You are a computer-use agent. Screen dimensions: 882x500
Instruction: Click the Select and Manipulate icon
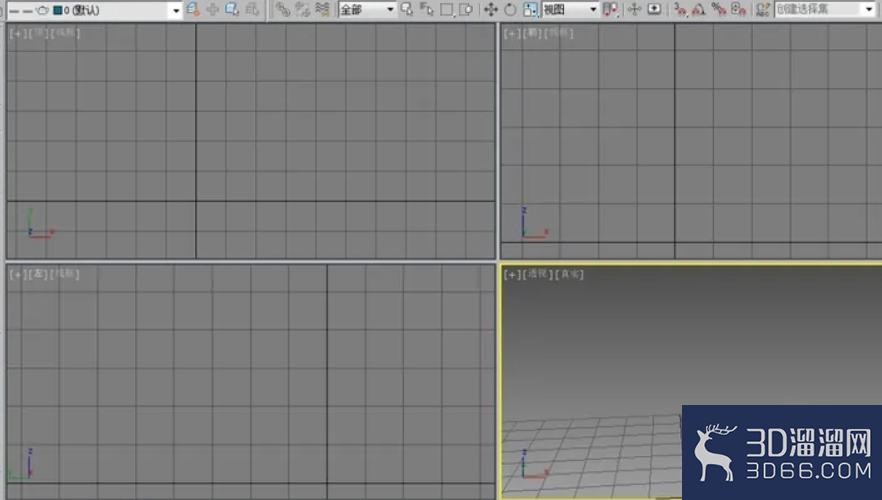634,10
